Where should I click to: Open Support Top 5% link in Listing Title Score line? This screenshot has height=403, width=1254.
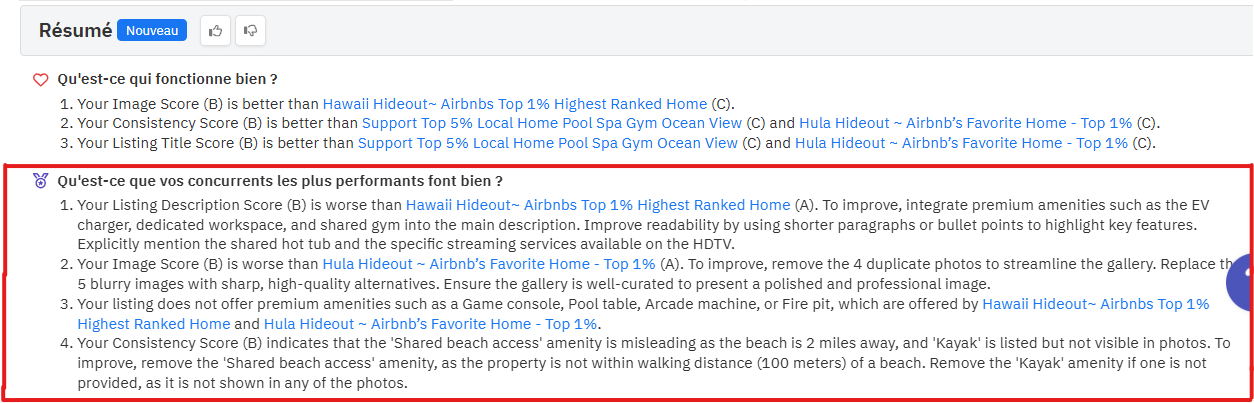click(548, 143)
